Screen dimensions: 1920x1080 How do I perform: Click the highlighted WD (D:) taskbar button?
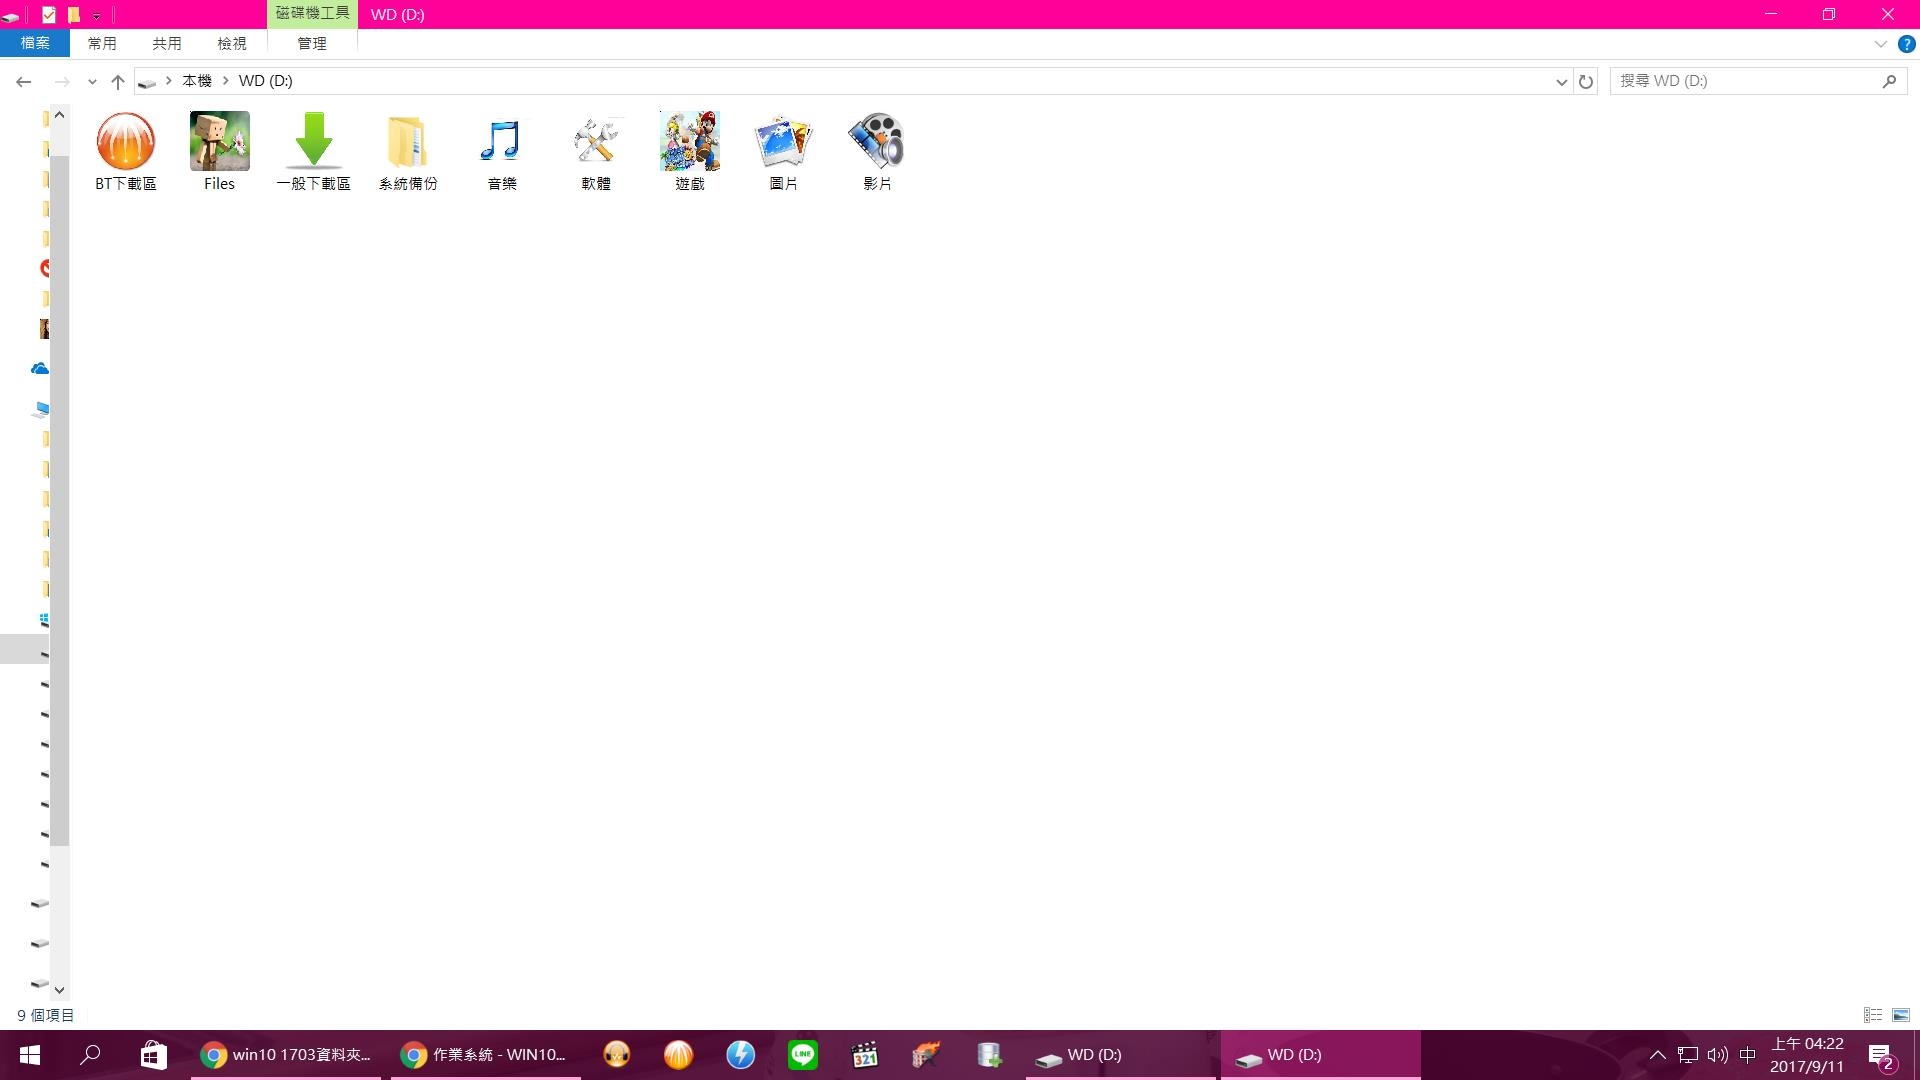[1321, 1055]
